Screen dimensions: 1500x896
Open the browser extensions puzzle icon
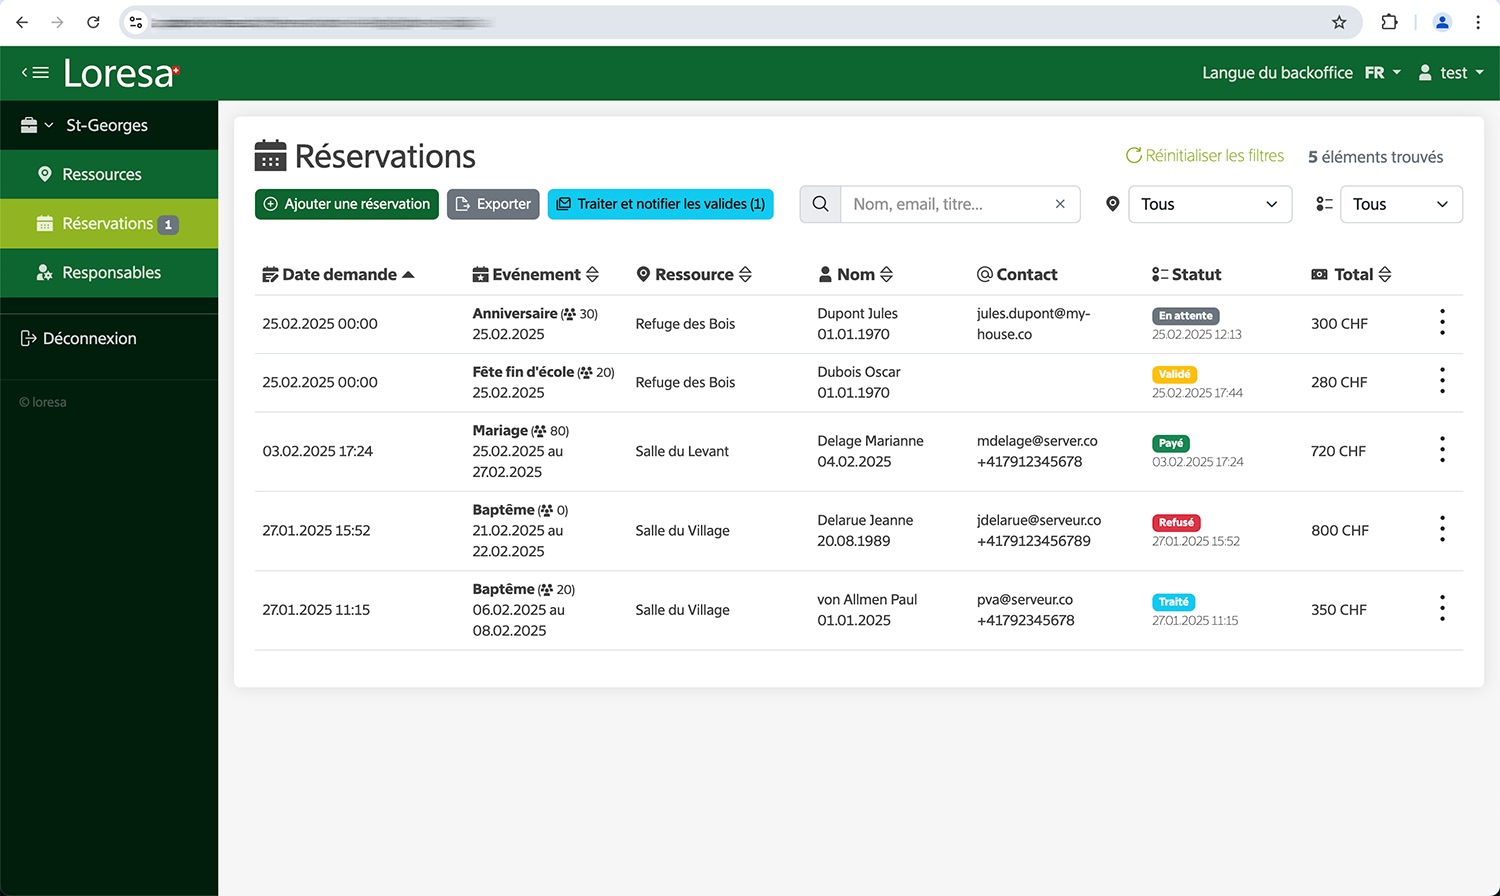point(1389,22)
